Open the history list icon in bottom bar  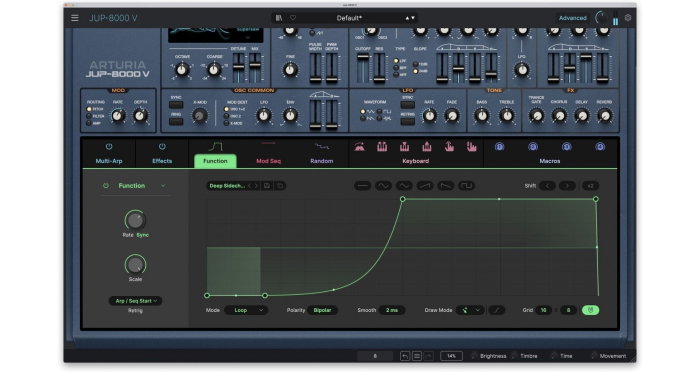point(417,356)
